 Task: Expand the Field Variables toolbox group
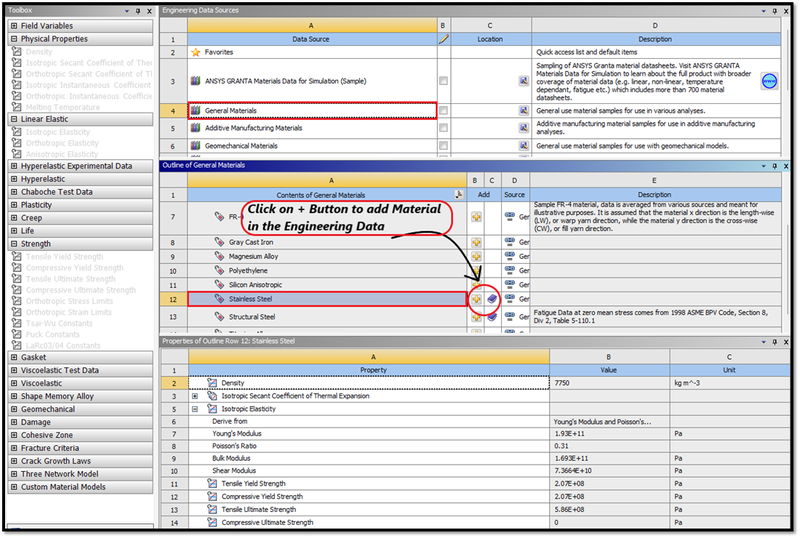pos(14,26)
